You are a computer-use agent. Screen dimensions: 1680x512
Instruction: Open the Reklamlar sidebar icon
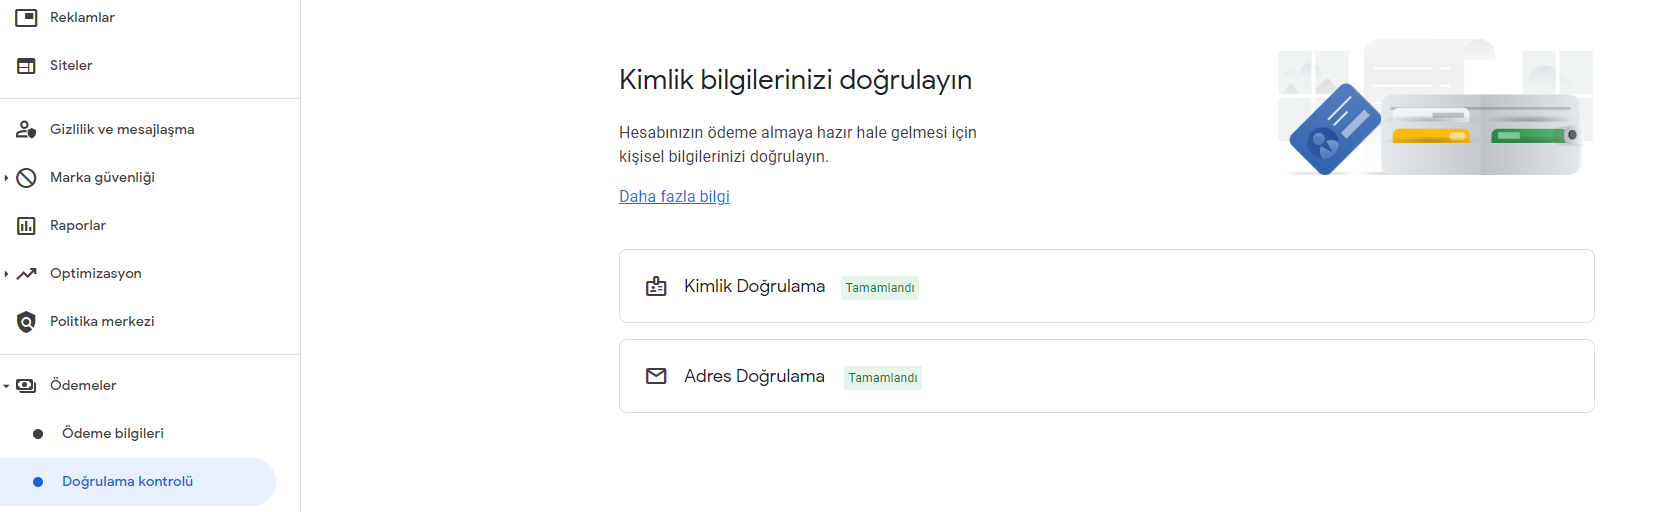26,17
